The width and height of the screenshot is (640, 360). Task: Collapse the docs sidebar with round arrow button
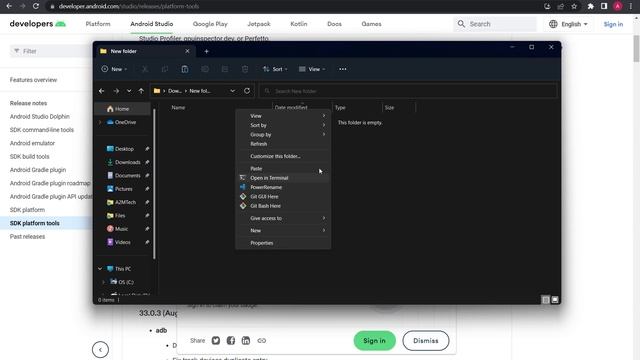pos(100,349)
